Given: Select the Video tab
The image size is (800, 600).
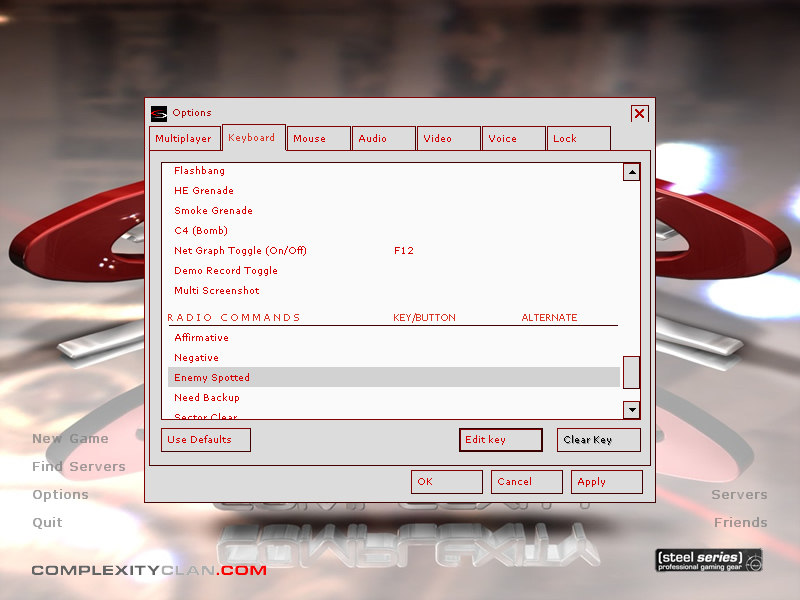Looking at the screenshot, I should 448,139.
